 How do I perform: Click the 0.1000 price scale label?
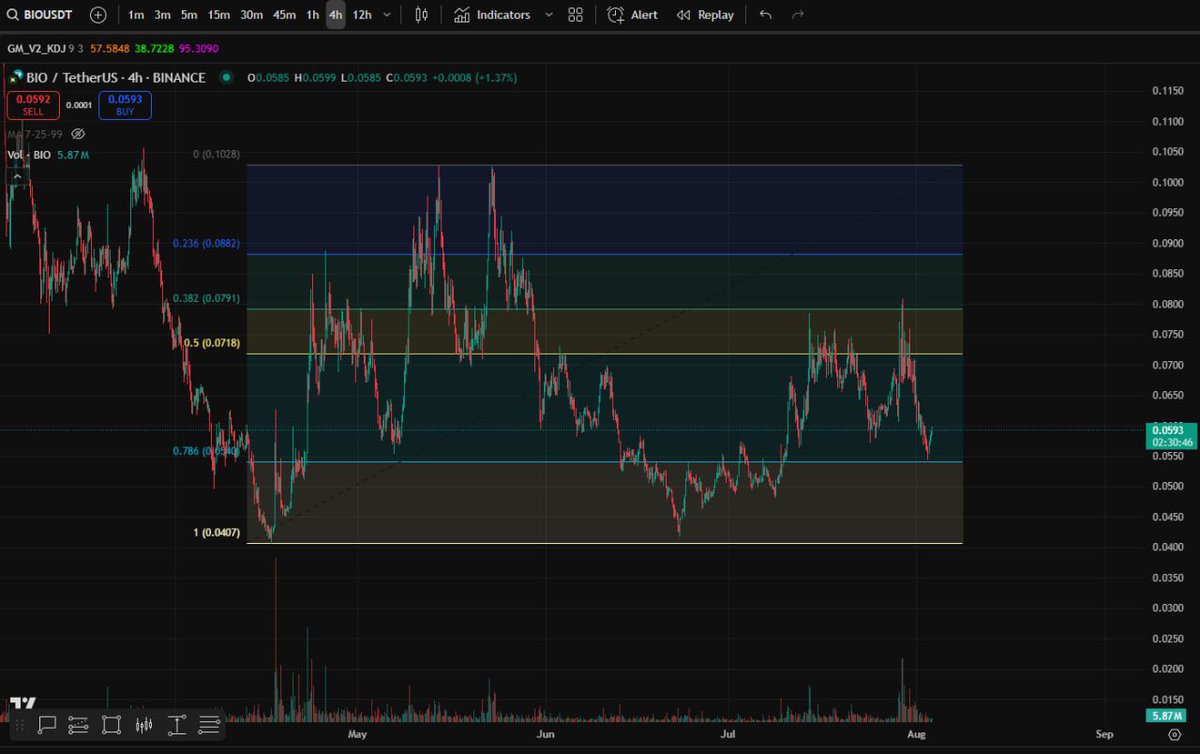(x=1166, y=182)
